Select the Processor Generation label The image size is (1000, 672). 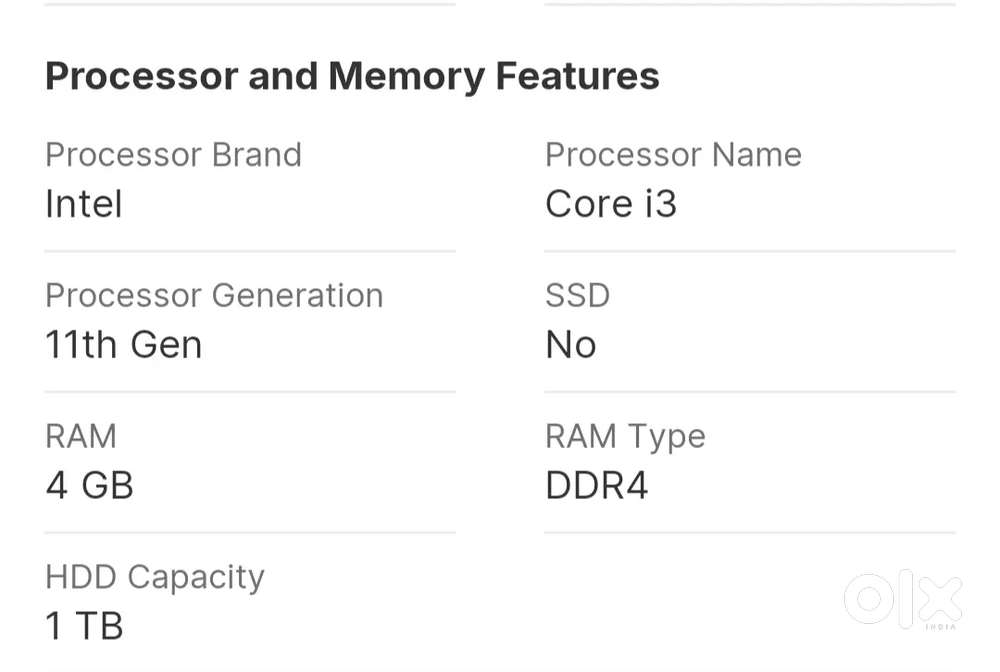pyautogui.click(x=214, y=296)
